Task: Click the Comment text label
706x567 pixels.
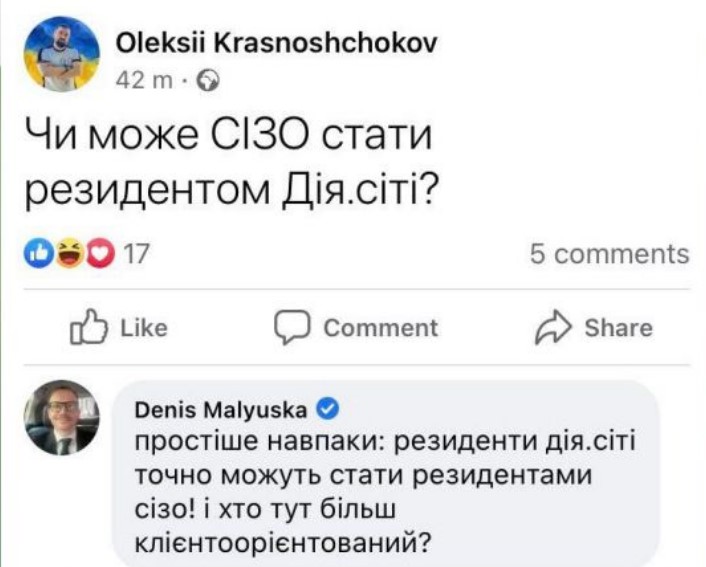Action: [380, 328]
